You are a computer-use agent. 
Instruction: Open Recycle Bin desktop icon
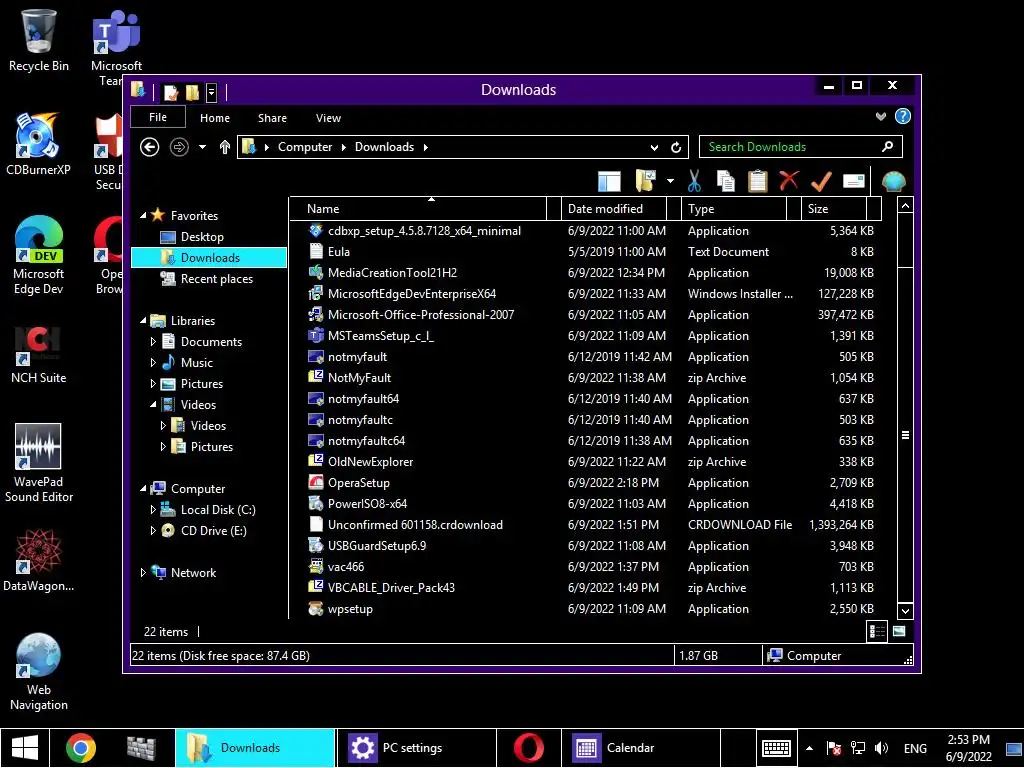coord(39,40)
